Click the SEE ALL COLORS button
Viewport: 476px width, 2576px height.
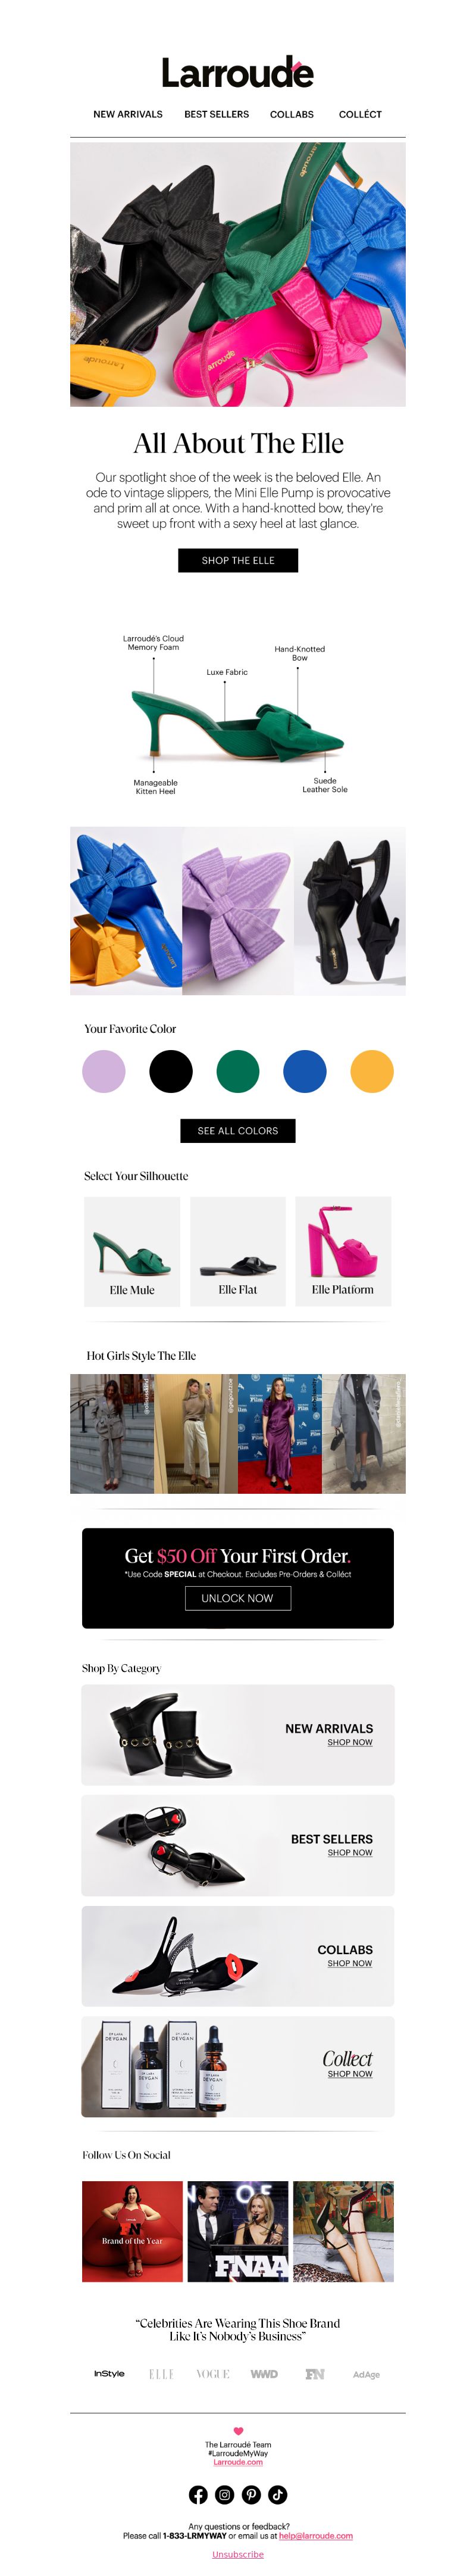pyautogui.click(x=238, y=1130)
